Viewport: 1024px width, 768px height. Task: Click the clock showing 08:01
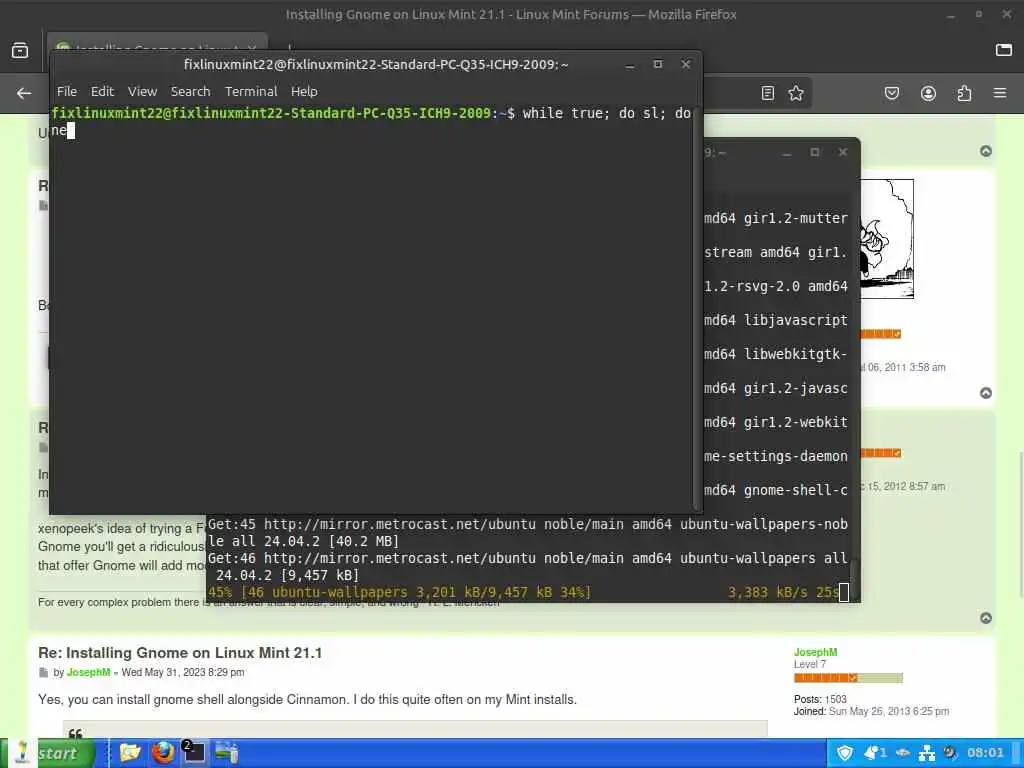click(985, 753)
